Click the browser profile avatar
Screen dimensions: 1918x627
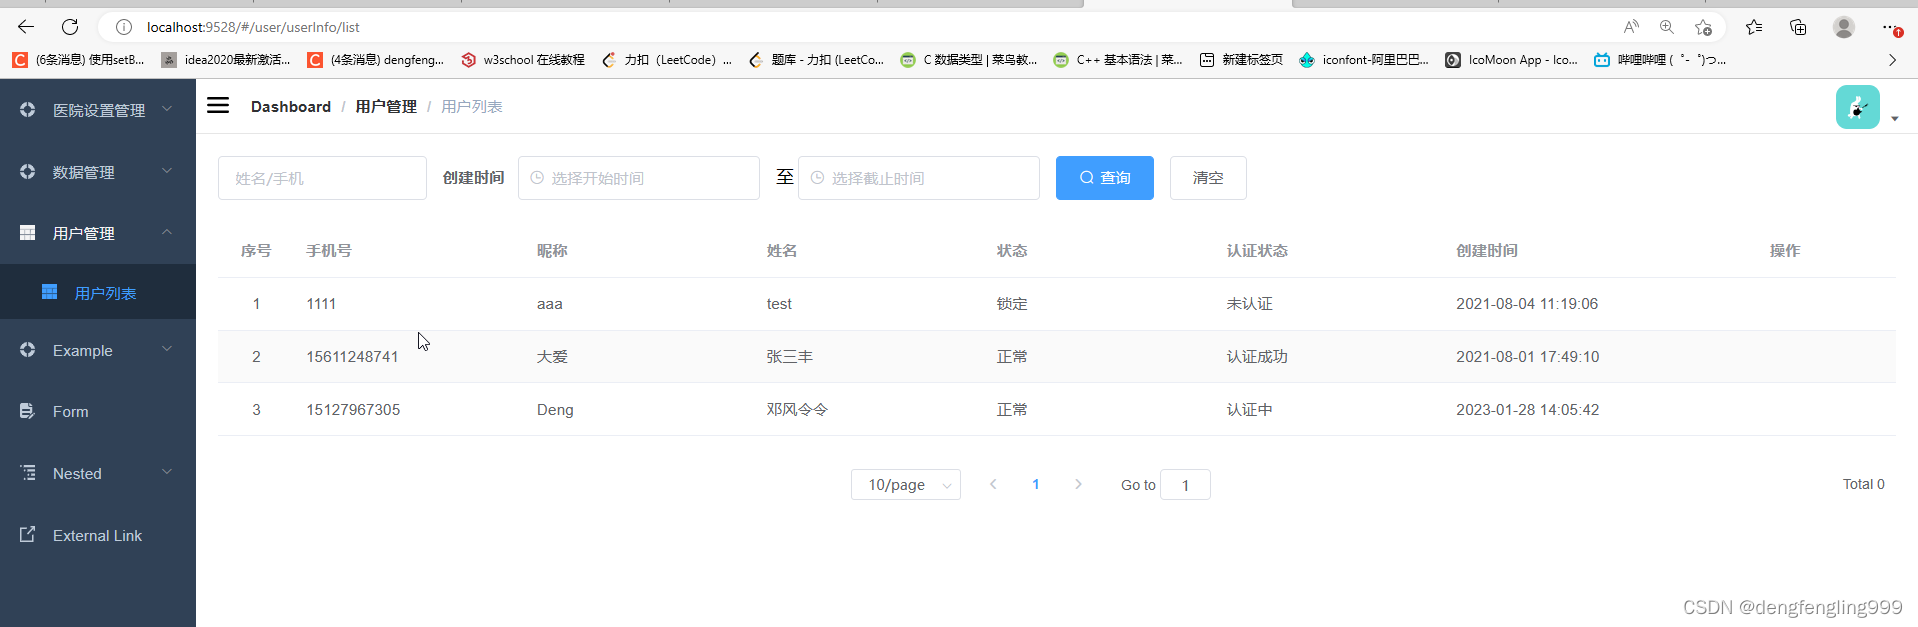pyautogui.click(x=1844, y=27)
